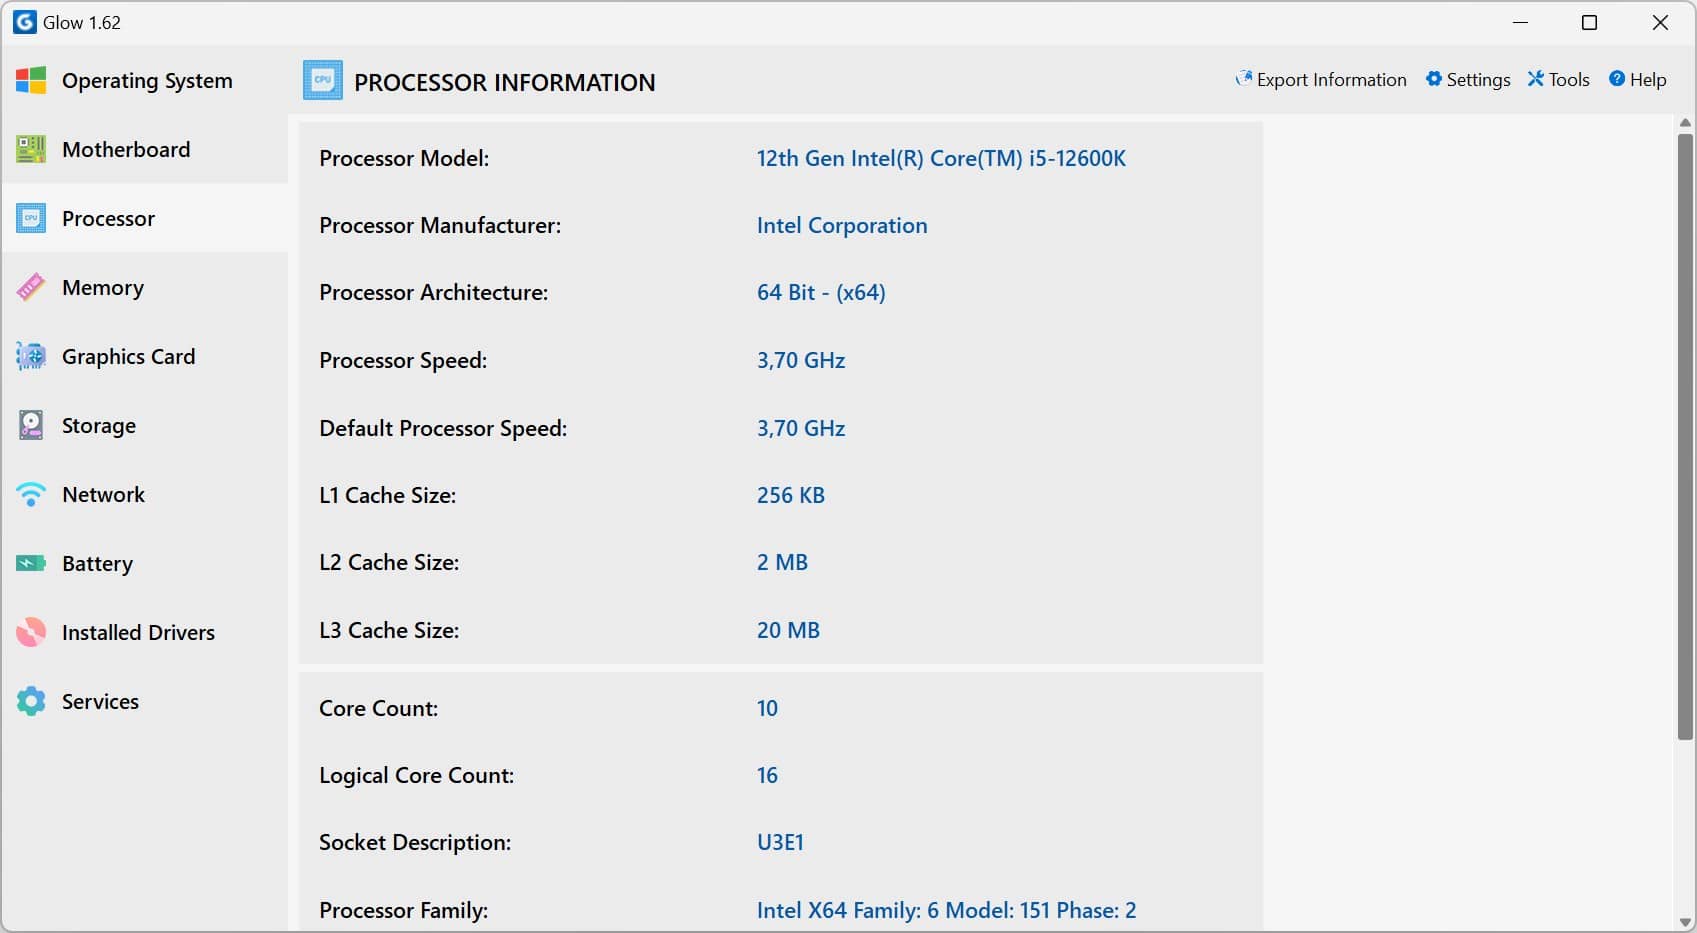Show the Services section

point(145,702)
